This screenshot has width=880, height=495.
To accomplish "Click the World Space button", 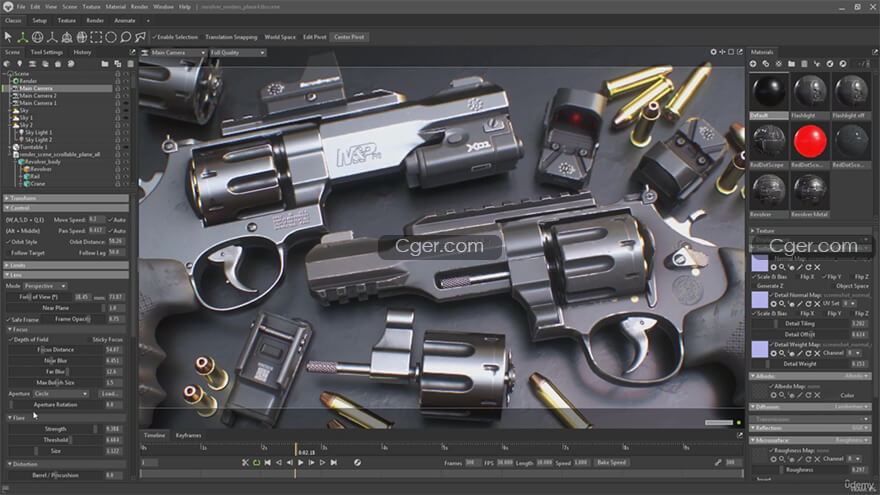I will [280, 37].
